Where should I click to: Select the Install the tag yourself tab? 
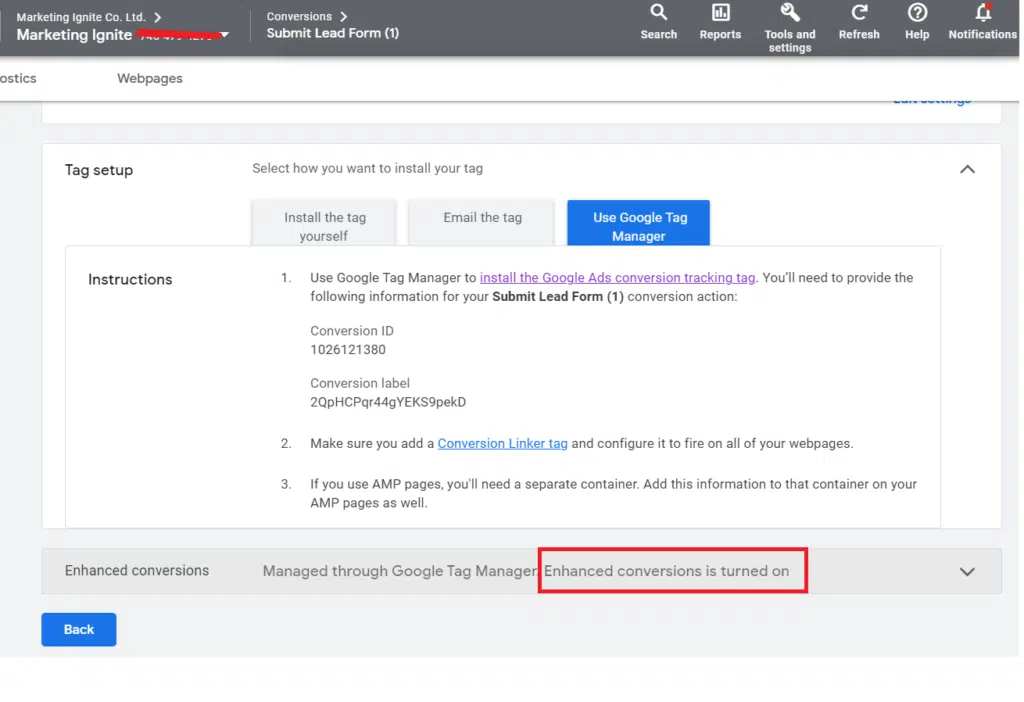(x=324, y=226)
